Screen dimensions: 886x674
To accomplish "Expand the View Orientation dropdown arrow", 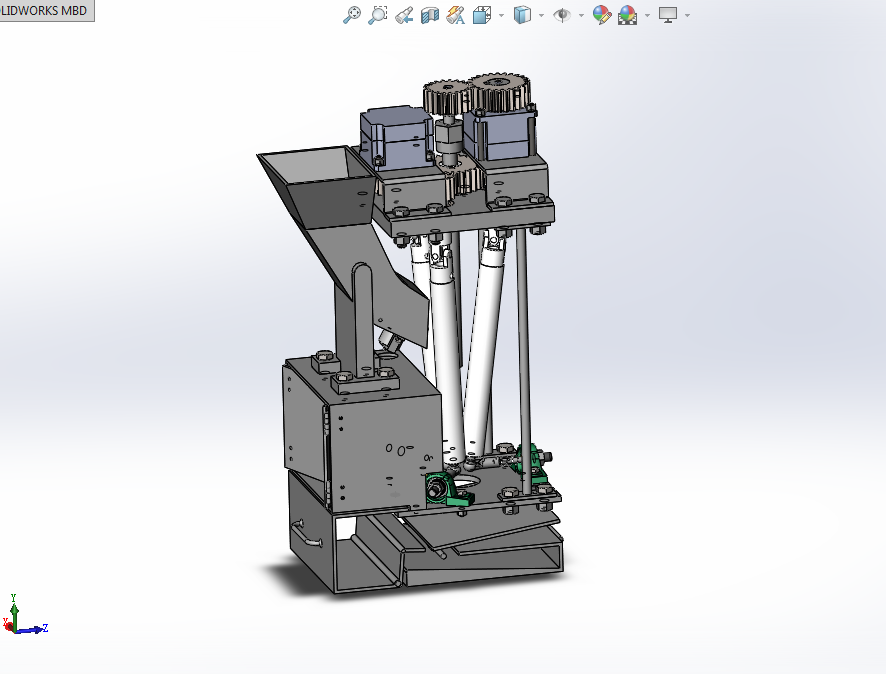I will [x=501, y=15].
